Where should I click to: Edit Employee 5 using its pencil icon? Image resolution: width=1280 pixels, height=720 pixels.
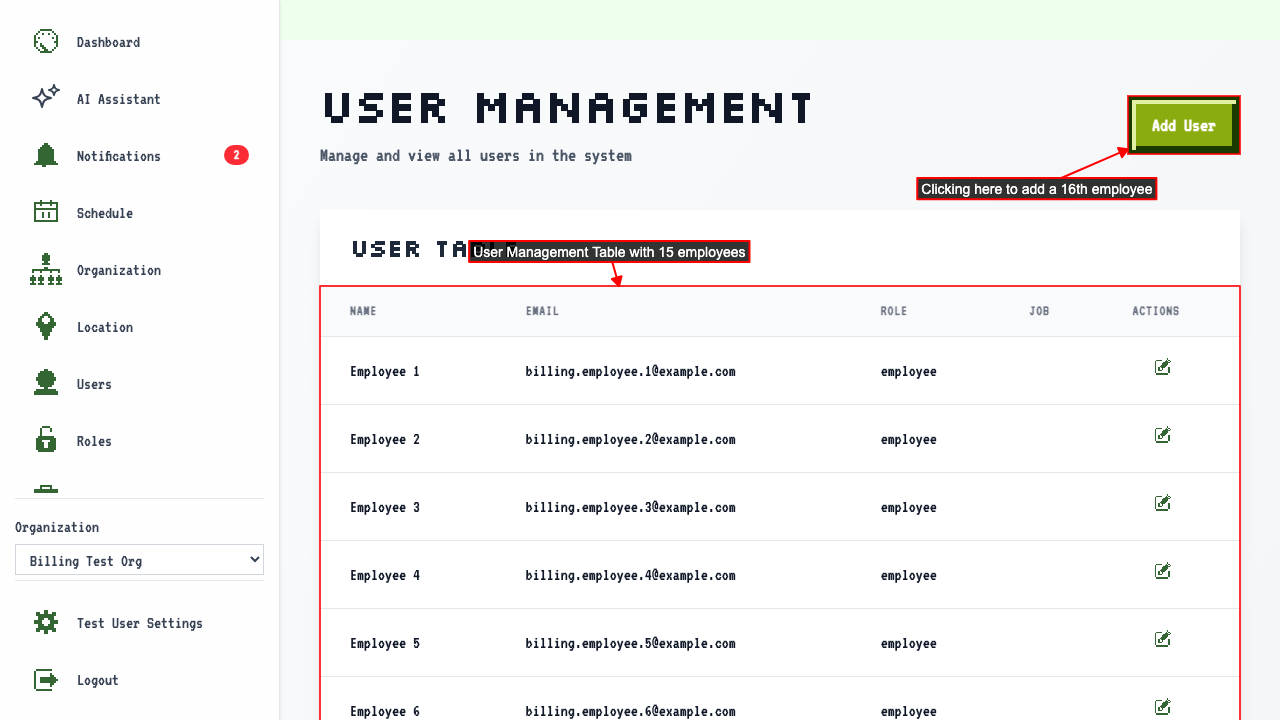pyautogui.click(x=1162, y=640)
